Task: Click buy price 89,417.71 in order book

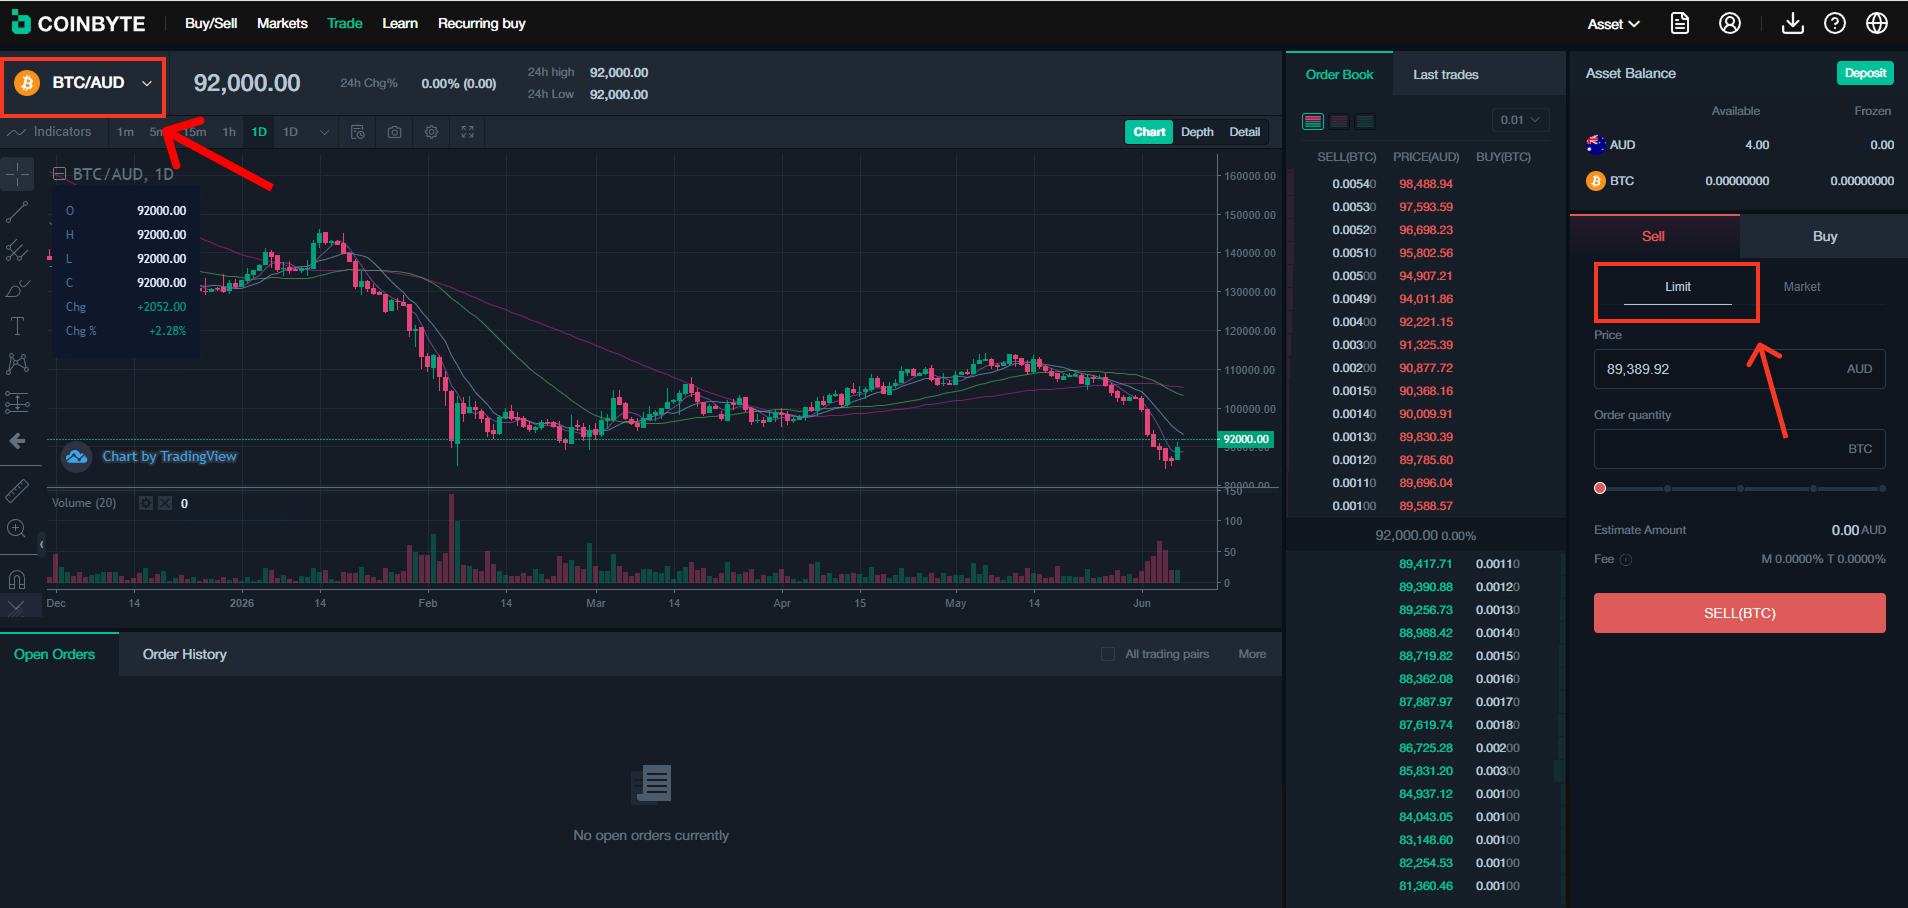Action: [x=1426, y=564]
